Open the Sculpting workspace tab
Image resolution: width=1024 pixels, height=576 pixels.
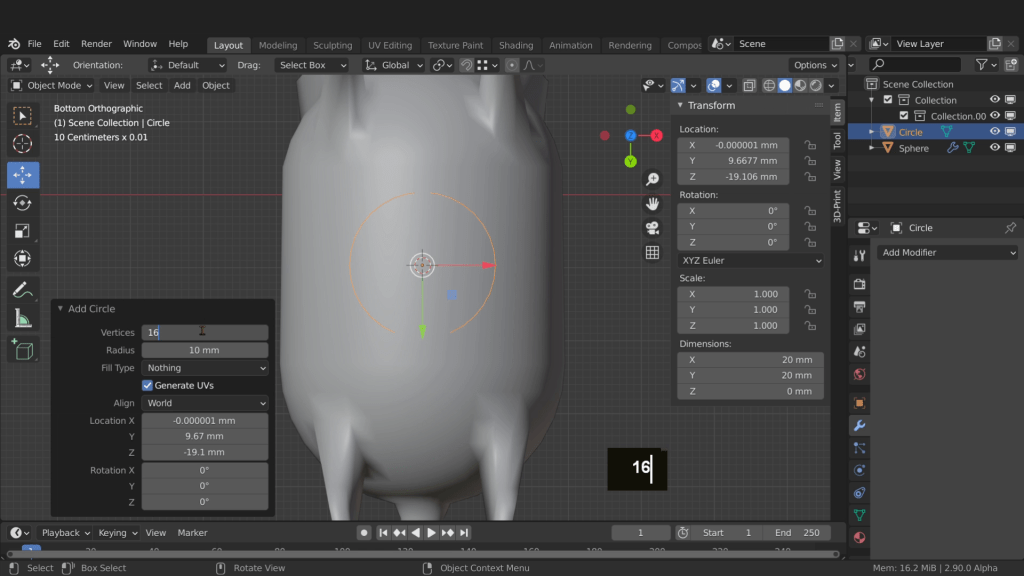point(332,45)
